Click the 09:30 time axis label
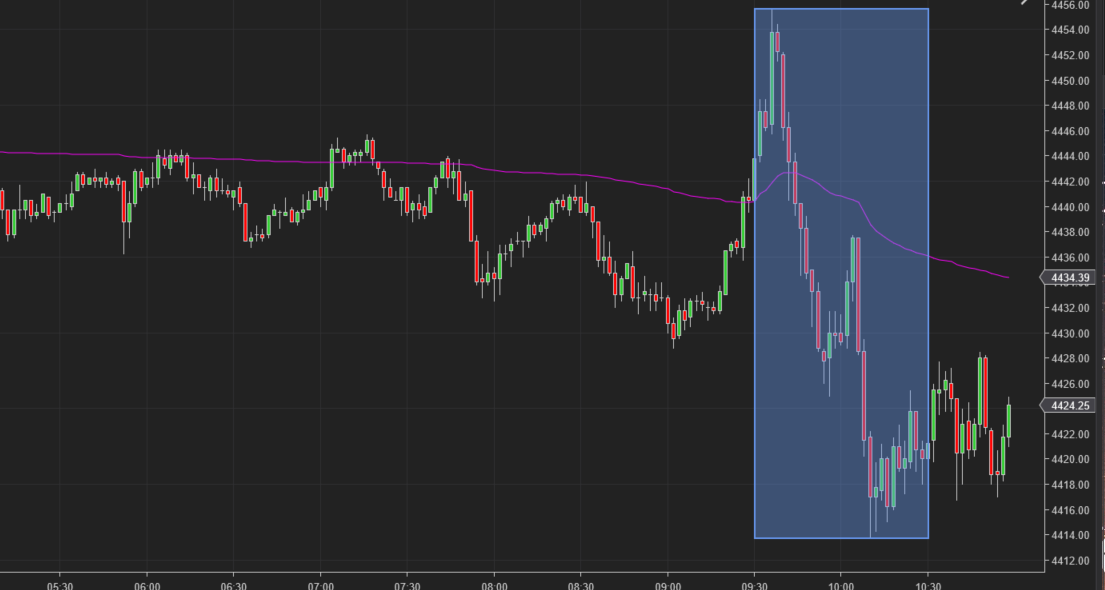Viewport: 1105px width, 590px height. coord(754,586)
